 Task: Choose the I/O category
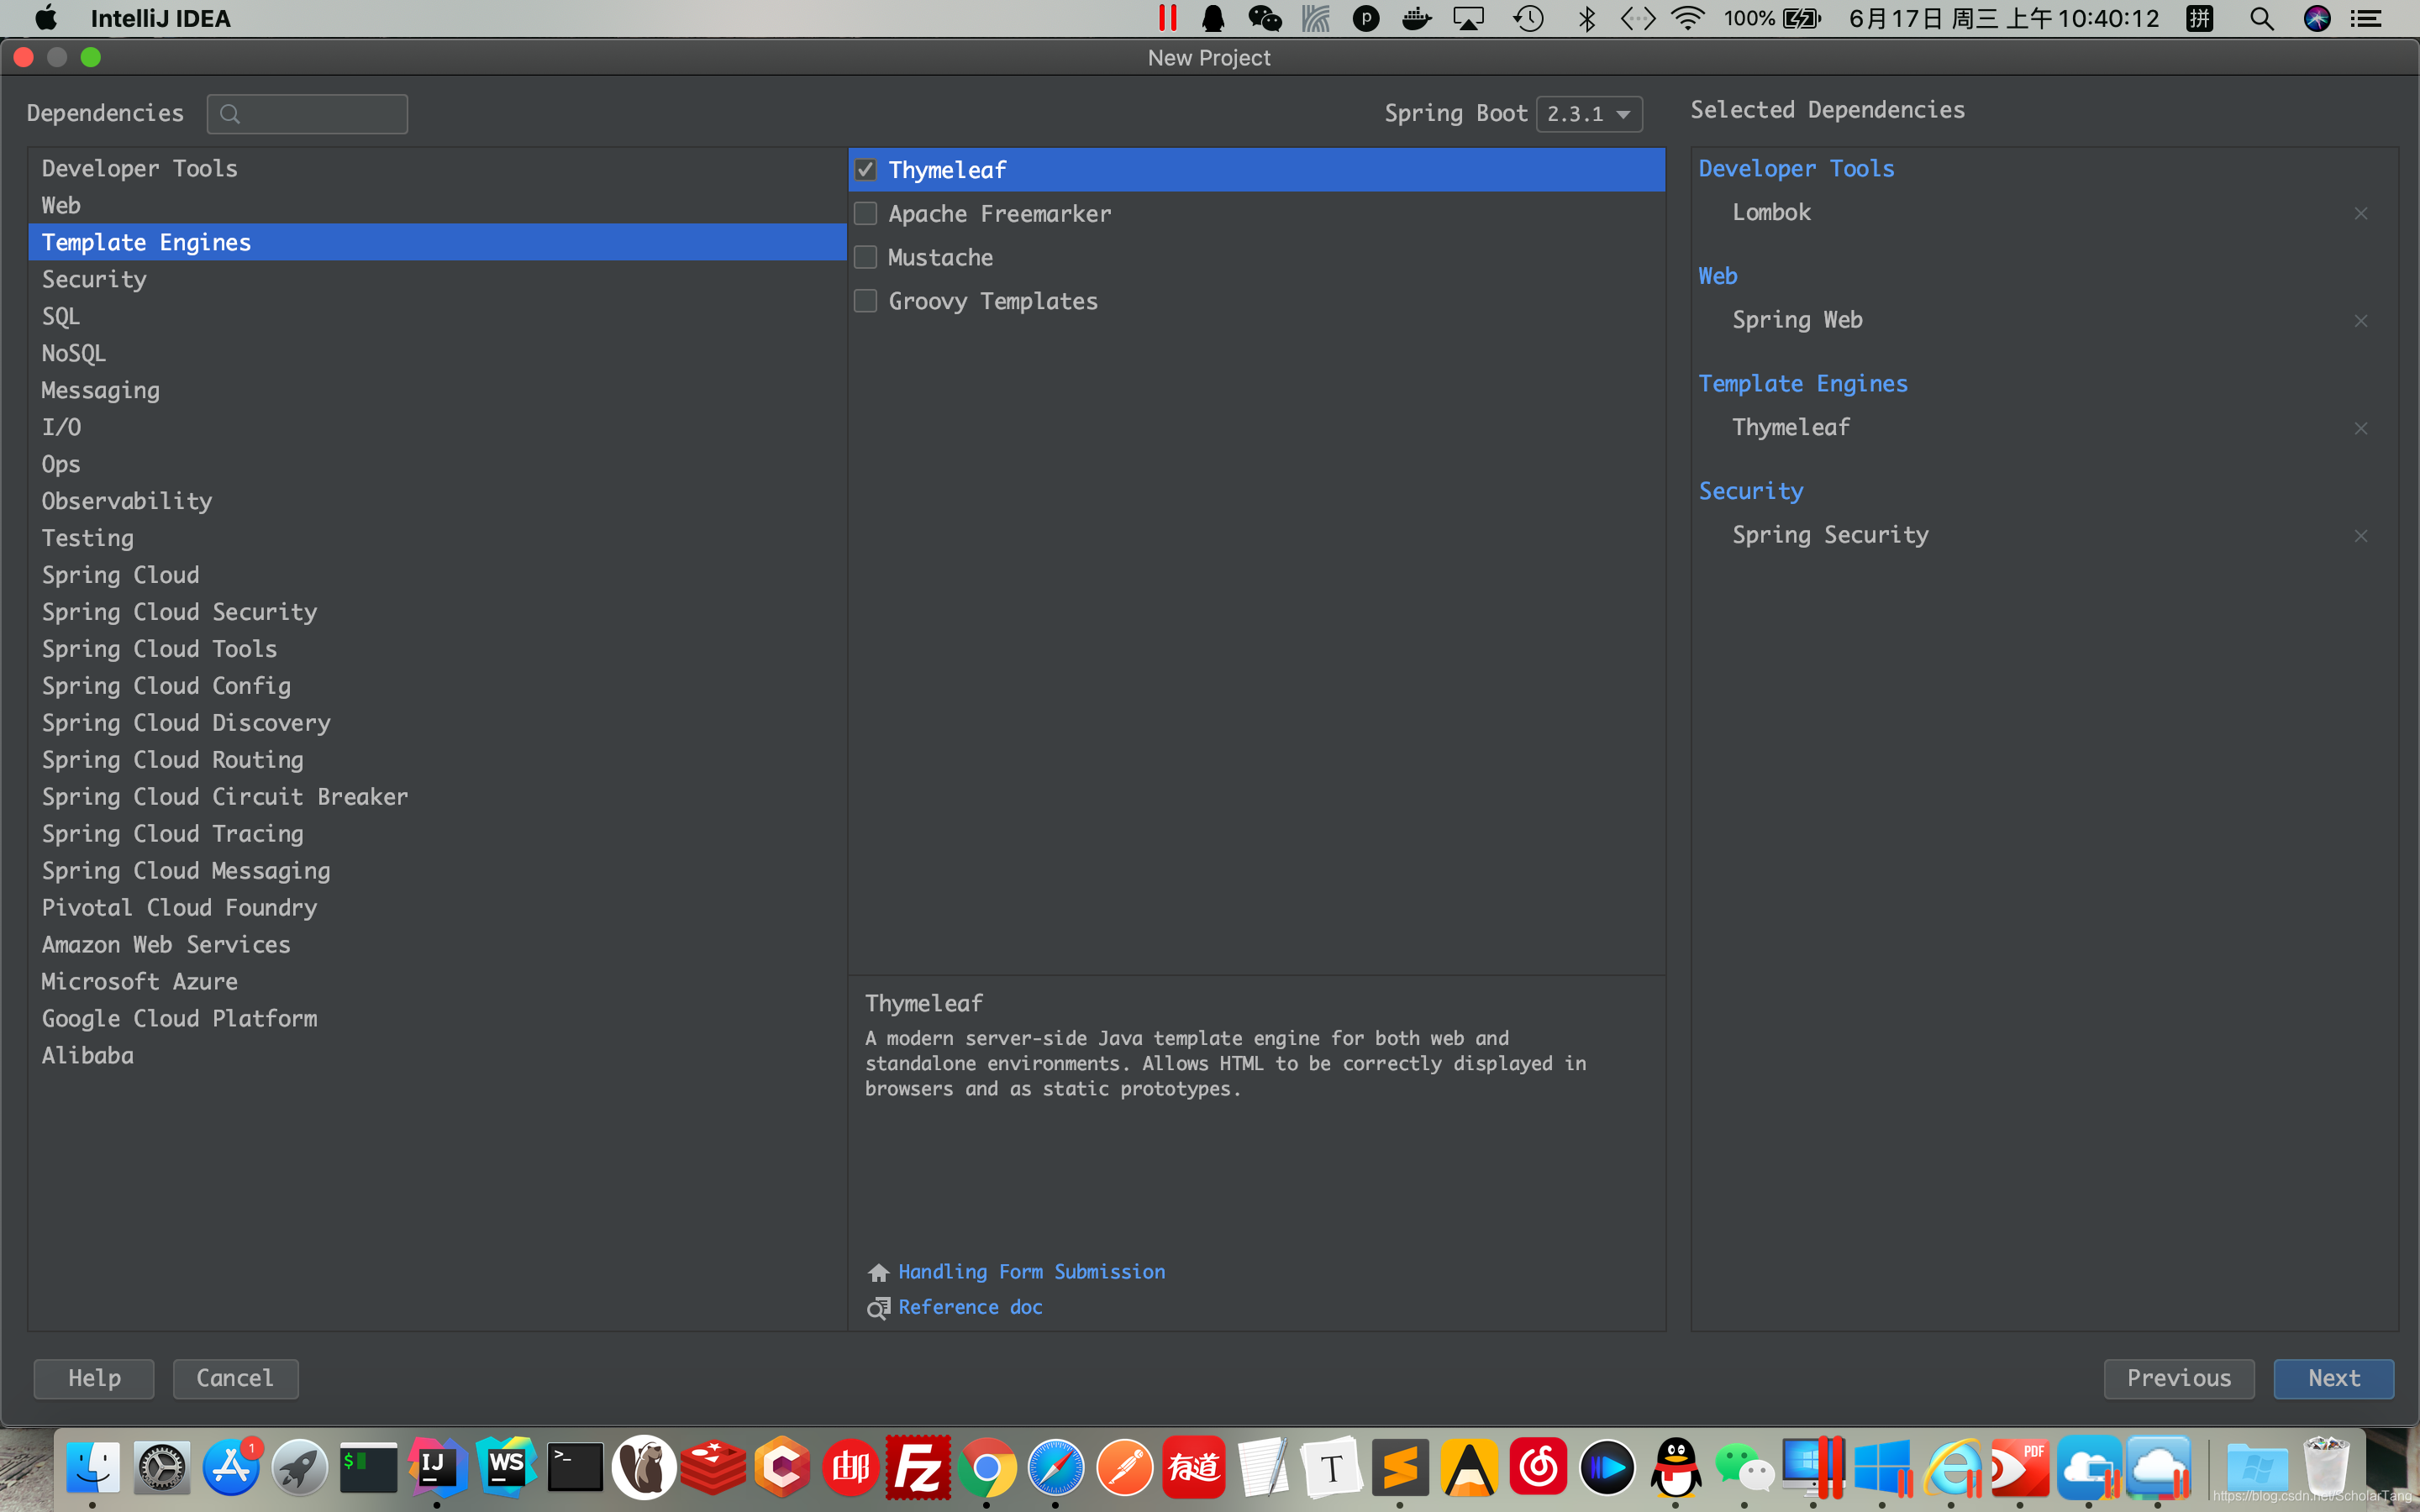point(437,427)
